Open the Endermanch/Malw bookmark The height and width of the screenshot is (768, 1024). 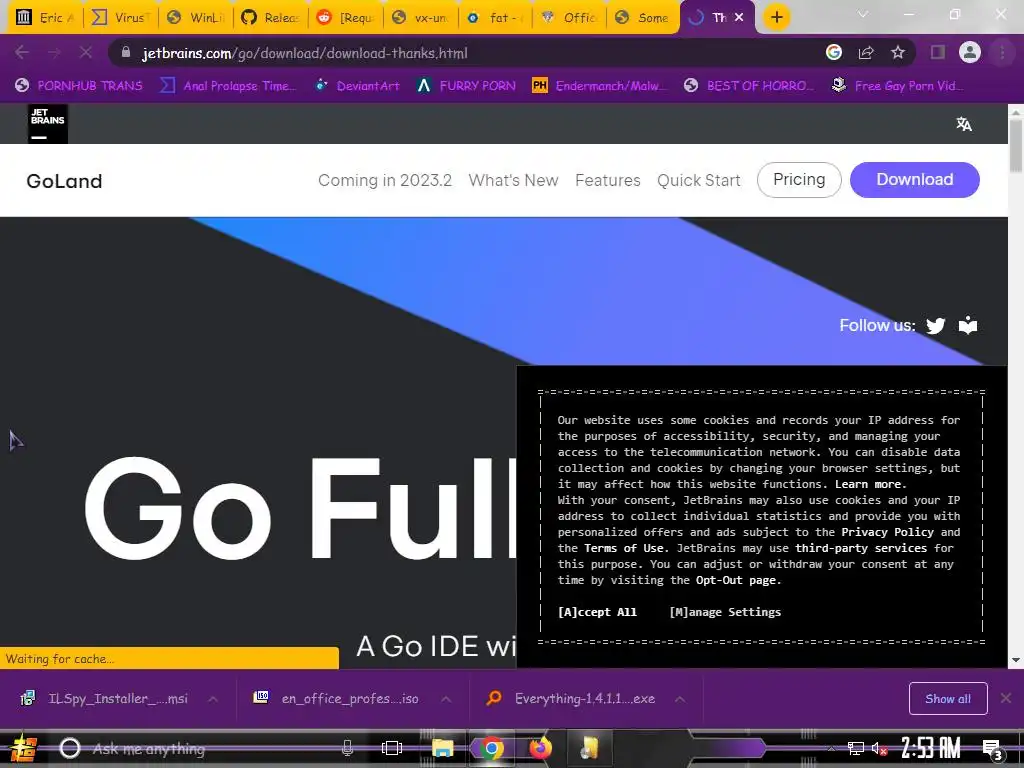point(600,86)
